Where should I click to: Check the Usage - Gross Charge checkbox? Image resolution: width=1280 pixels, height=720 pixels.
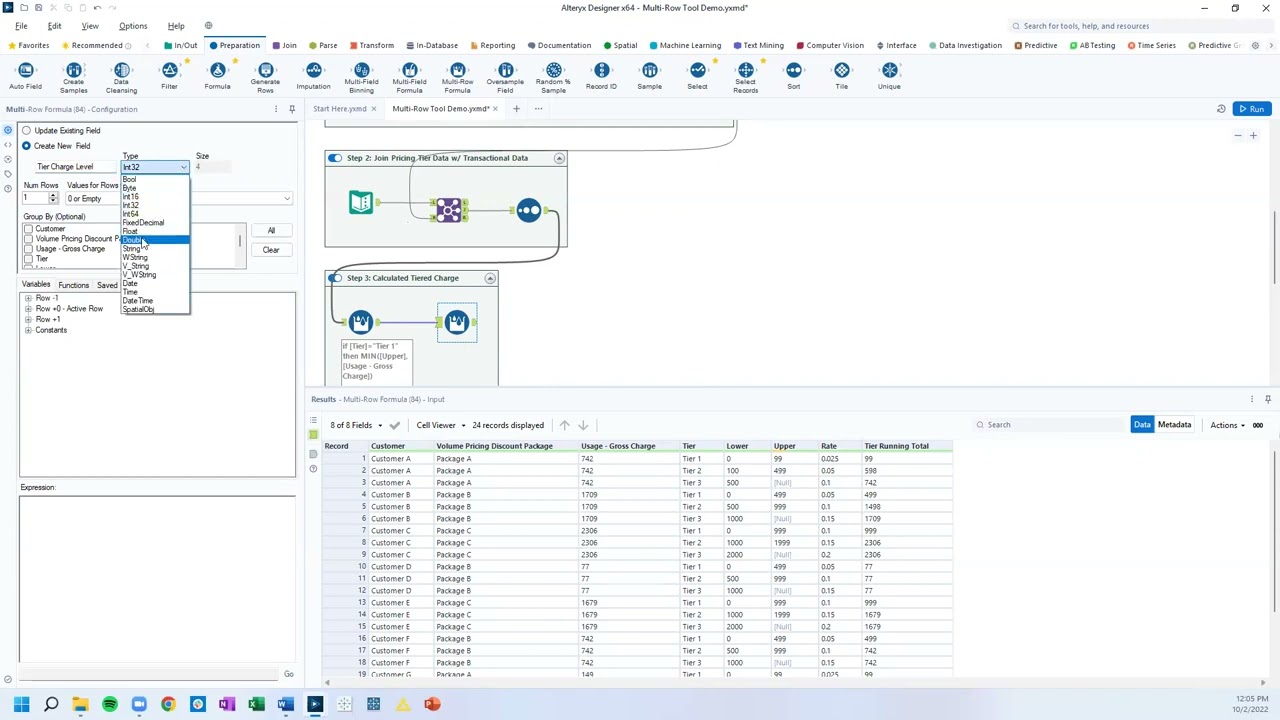[28, 249]
